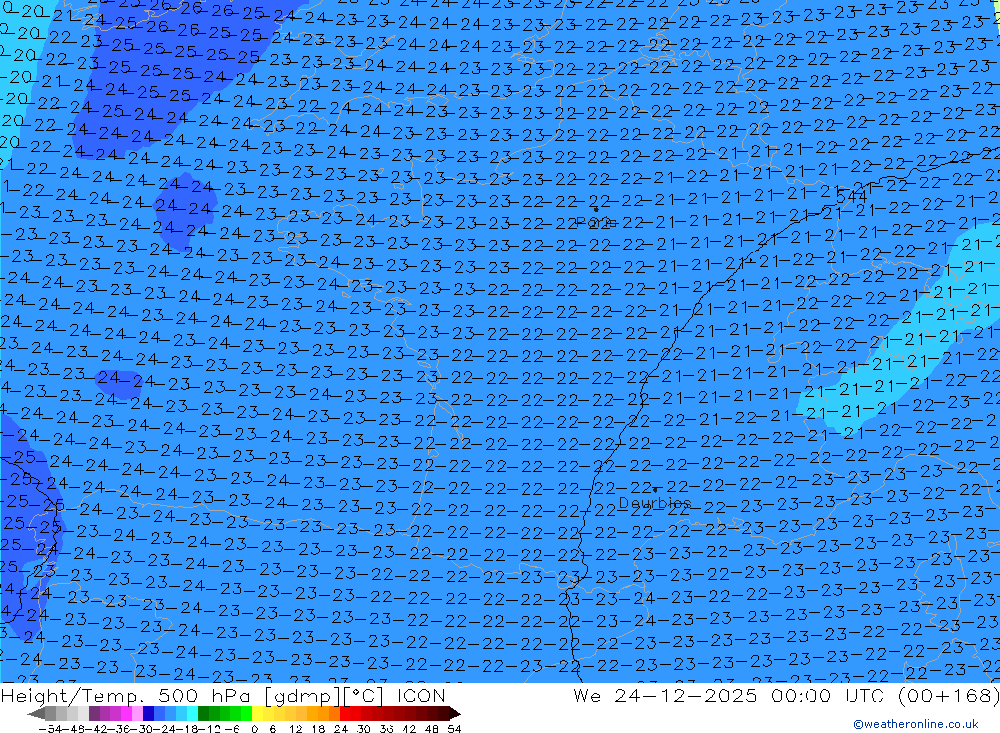Pick the darkest green legend swatch at -18
The height and width of the screenshot is (733, 1000).
(x=203, y=713)
